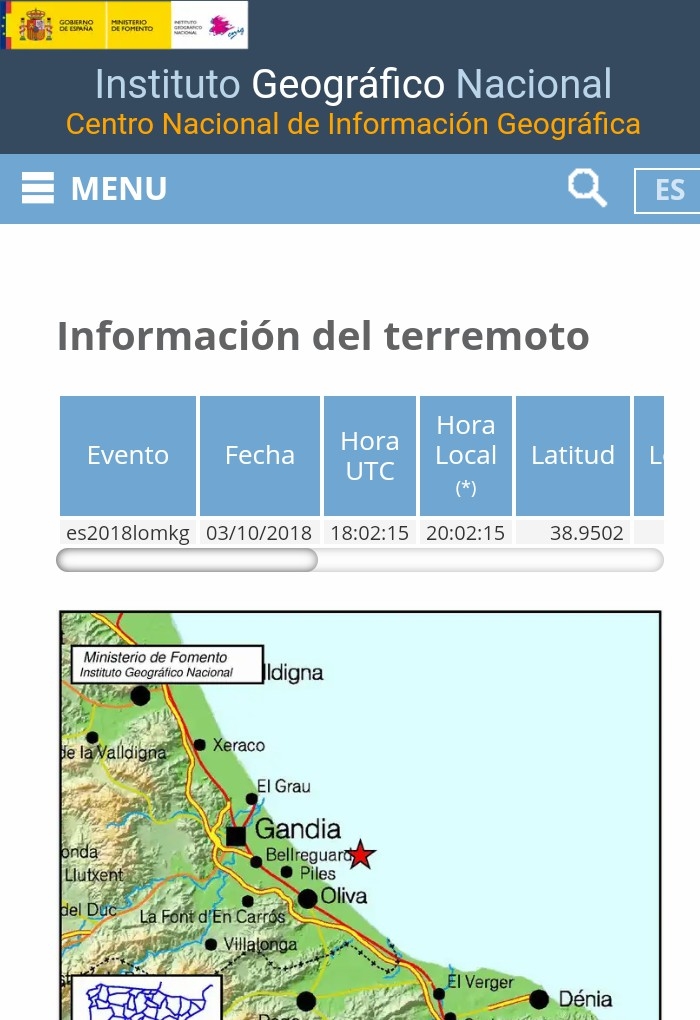Click the Evento column header
The image size is (700, 1020).
coord(128,455)
